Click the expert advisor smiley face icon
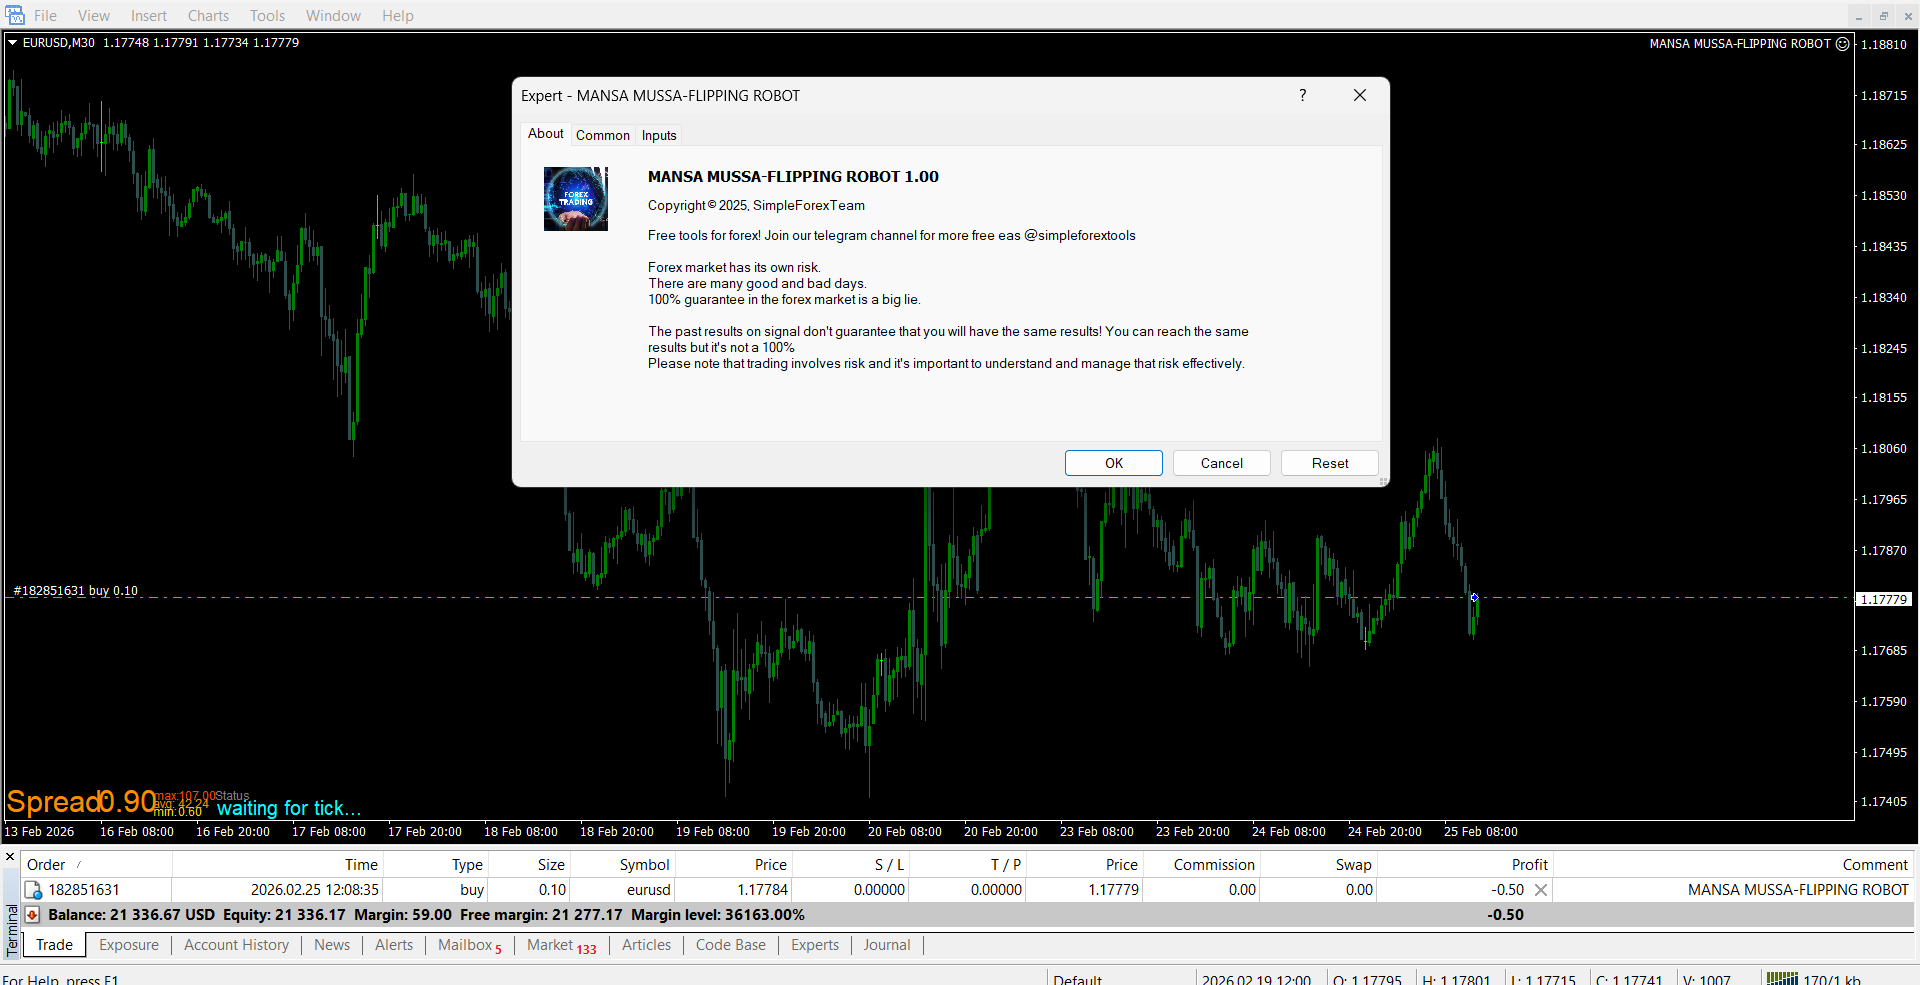The width and height of the screenshot is (1920, 985). point(1843,44)
